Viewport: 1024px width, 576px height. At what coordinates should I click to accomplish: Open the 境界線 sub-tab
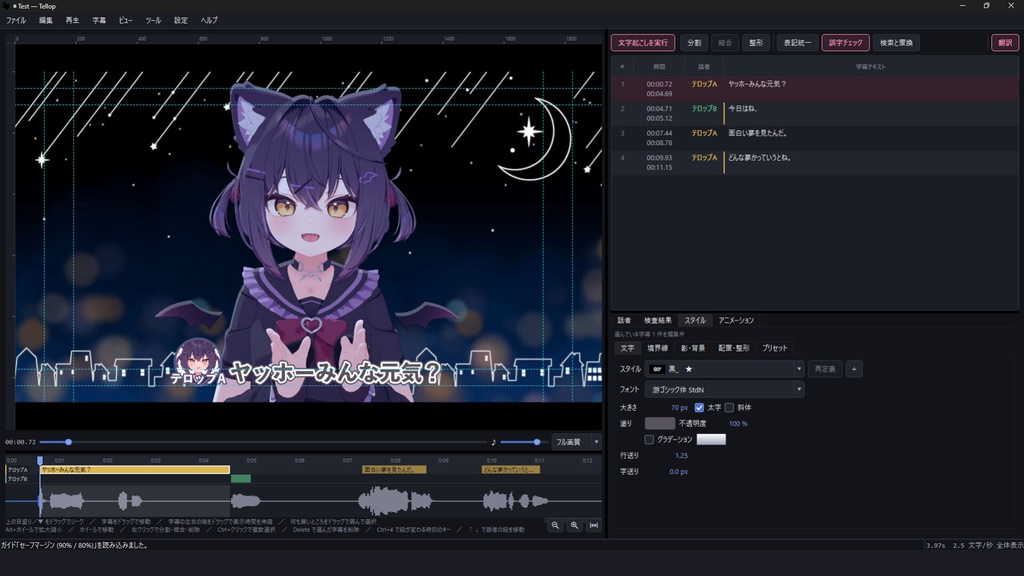(657, 348)
